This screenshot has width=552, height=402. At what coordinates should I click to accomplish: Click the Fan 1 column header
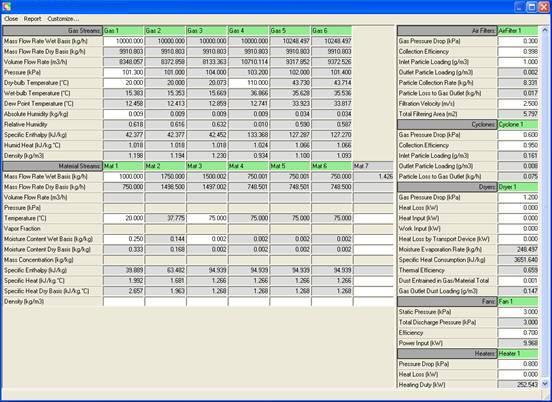pyautogui.click(x=518, y=302)
